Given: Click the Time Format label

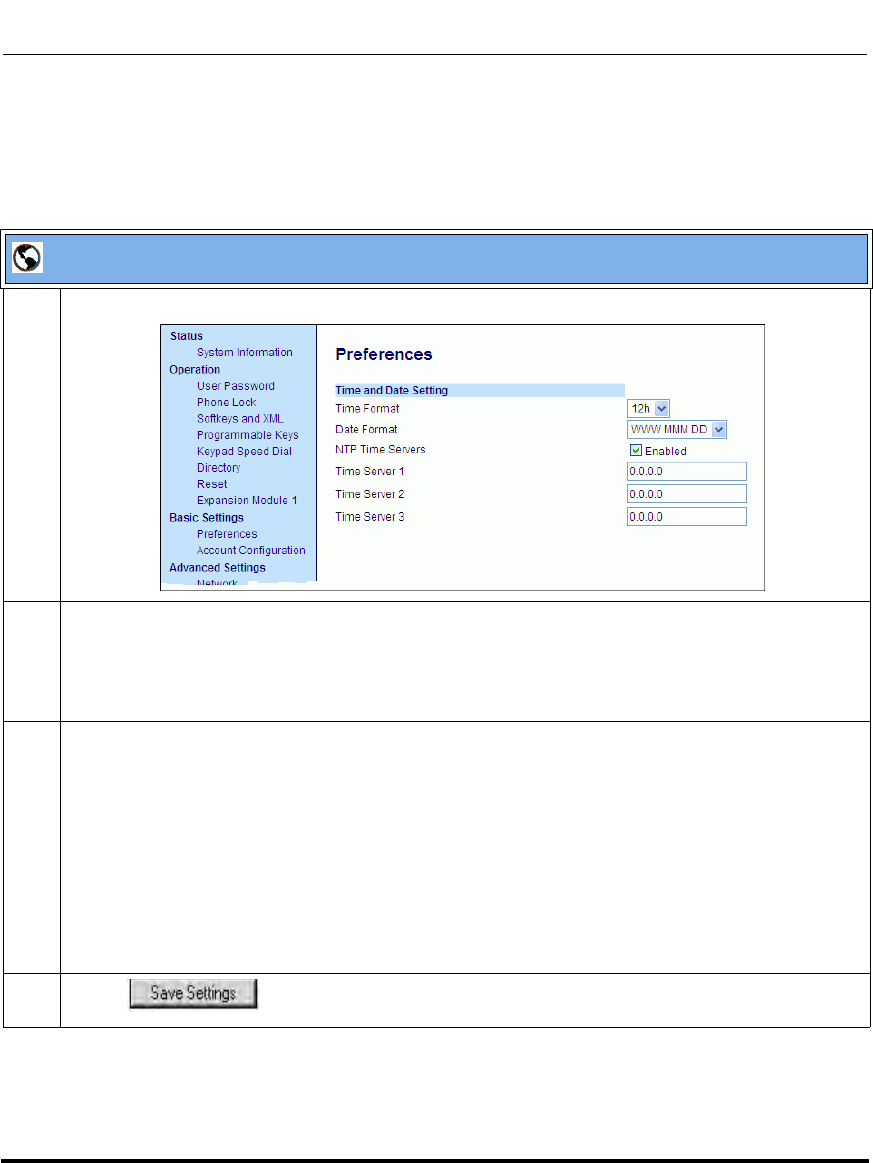Looking at the screenshot, I should [x=367, y=409].
